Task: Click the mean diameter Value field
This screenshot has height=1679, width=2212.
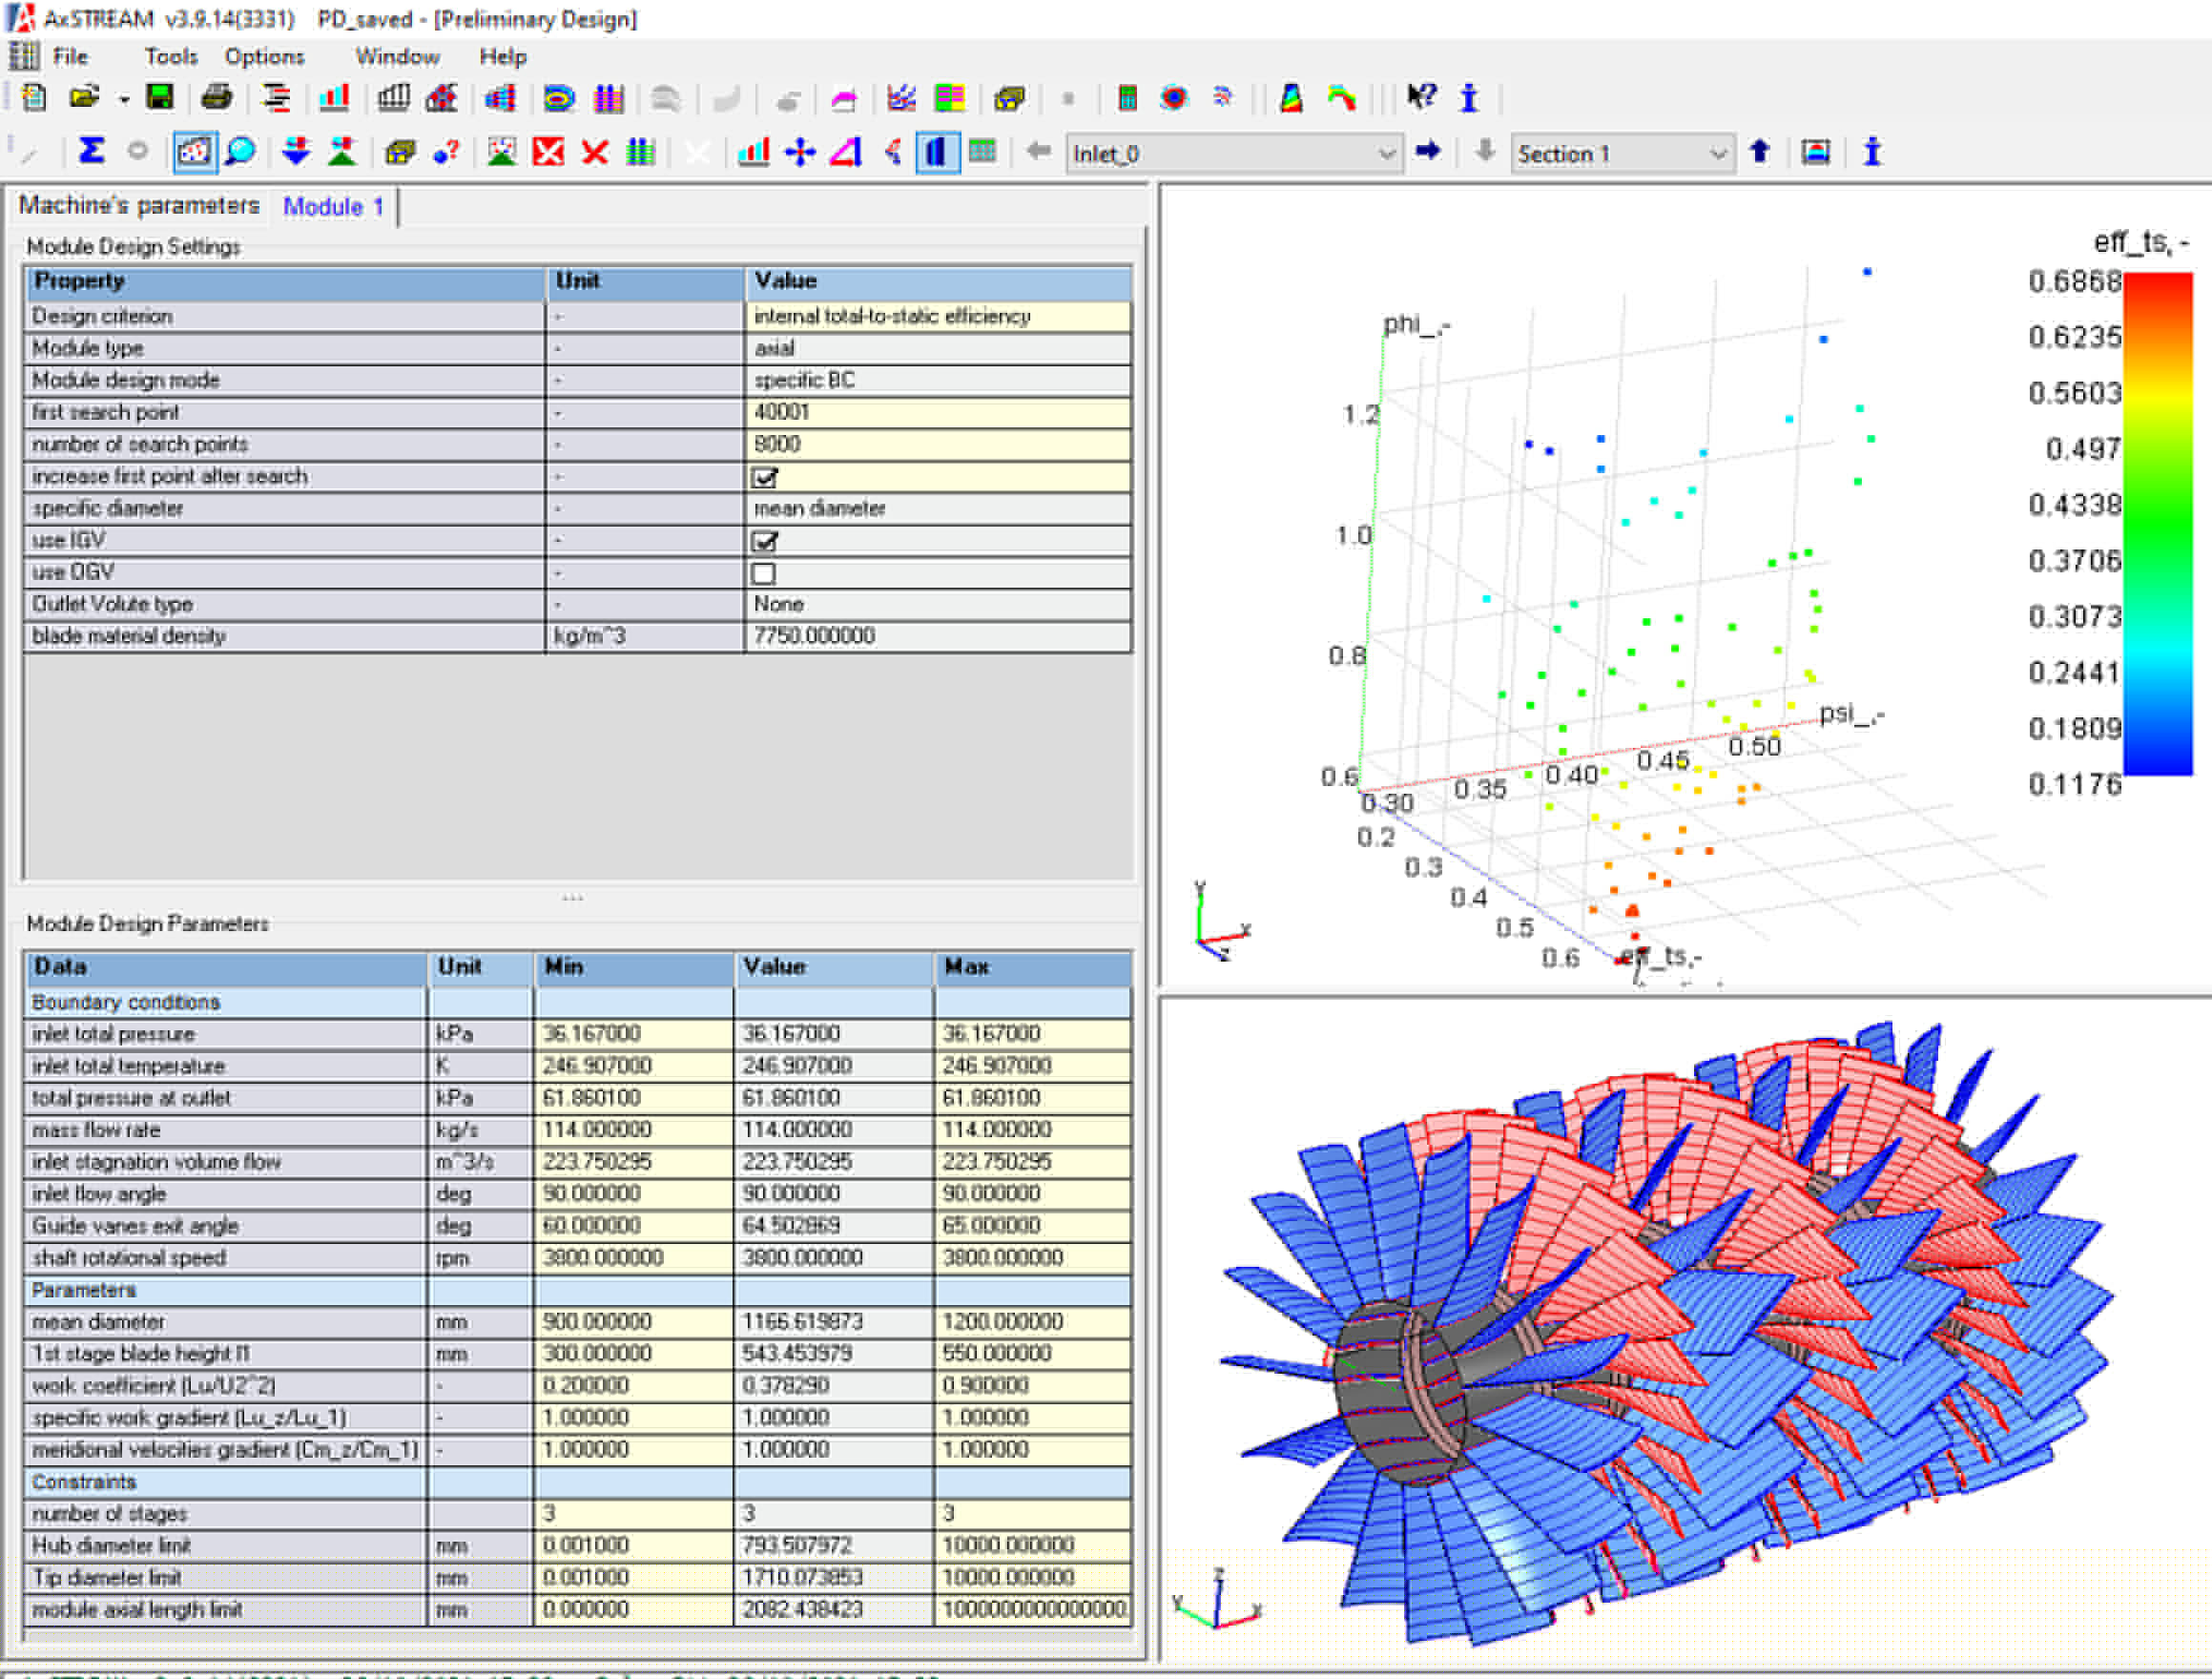Action: coord(832,1322)
